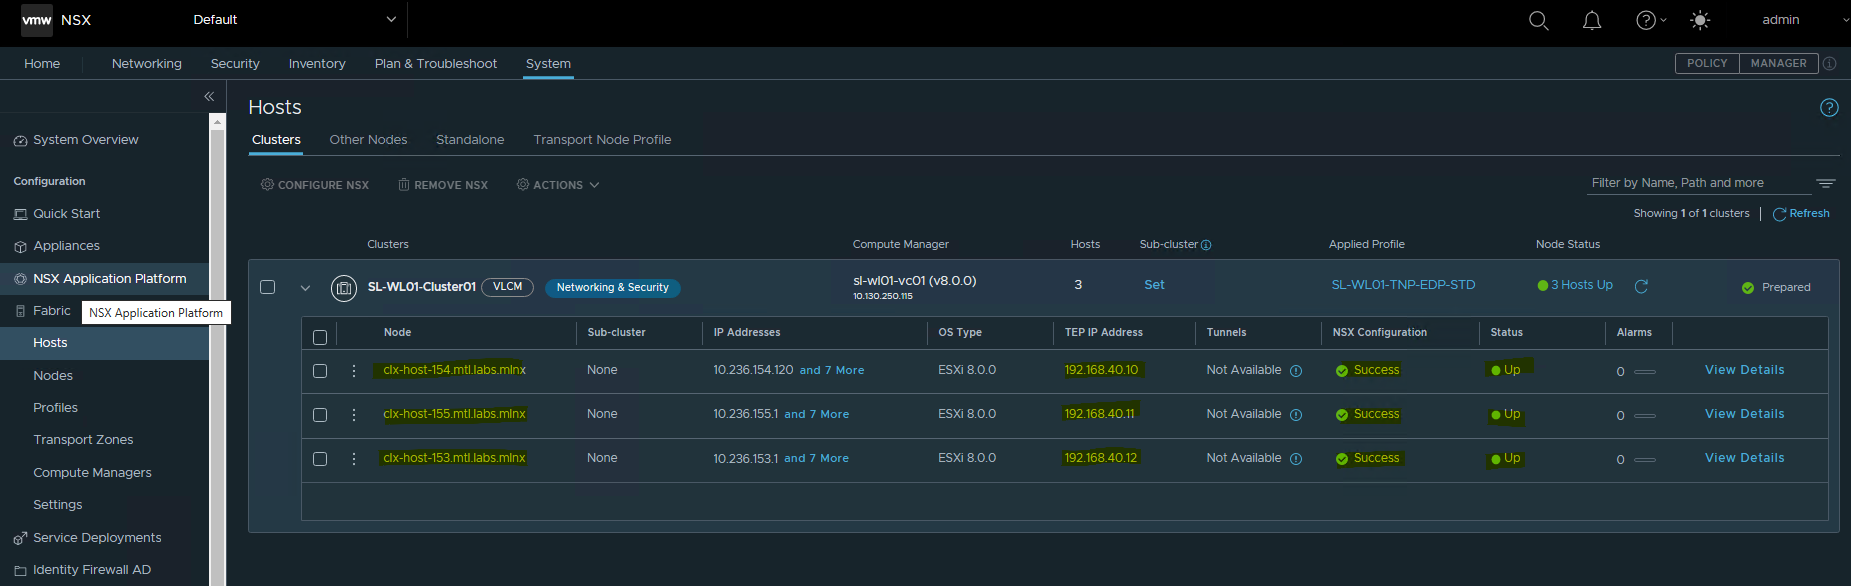Open the admin user dropdown
This screenshot has width=1851, height=586.
pos(1805,19)
